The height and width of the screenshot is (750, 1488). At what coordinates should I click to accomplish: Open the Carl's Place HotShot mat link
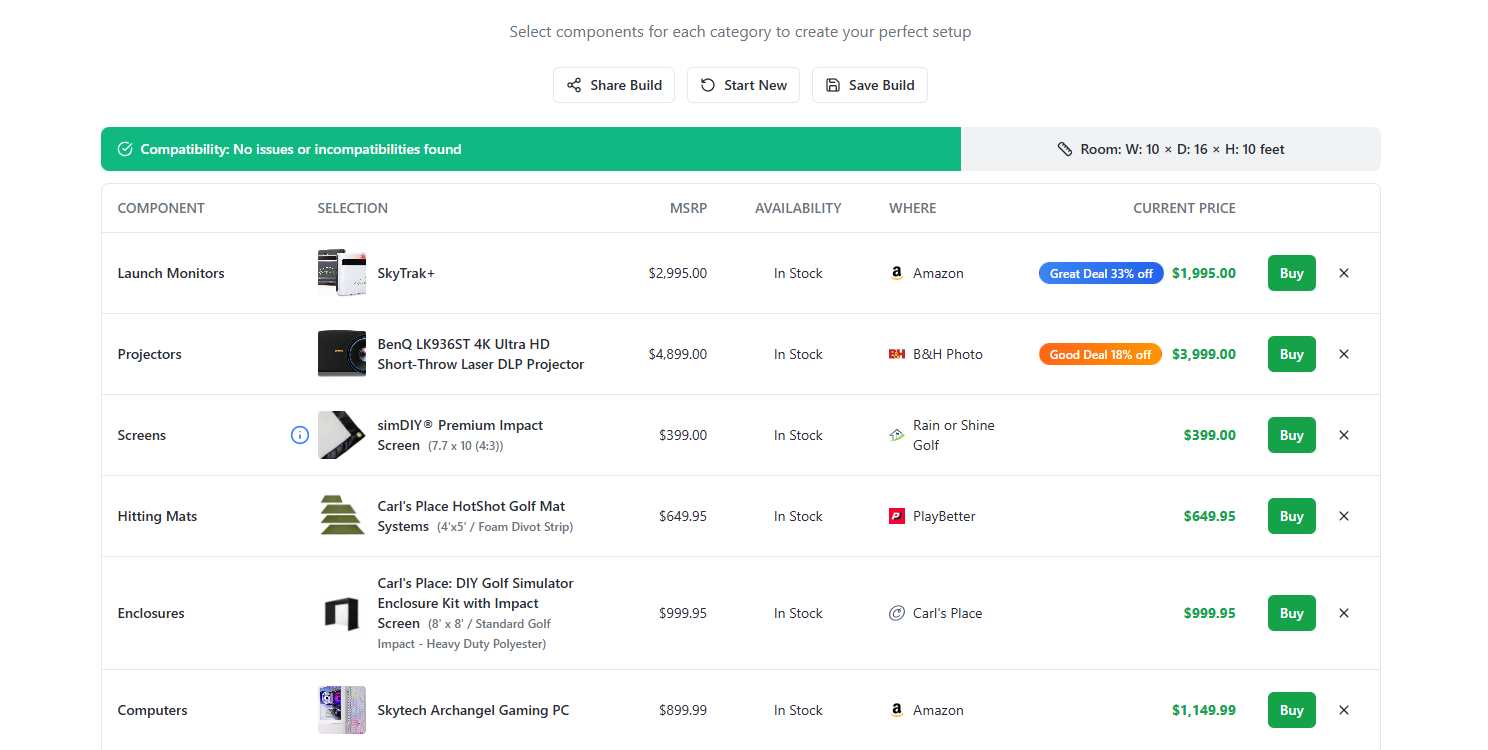coord(470,507)
